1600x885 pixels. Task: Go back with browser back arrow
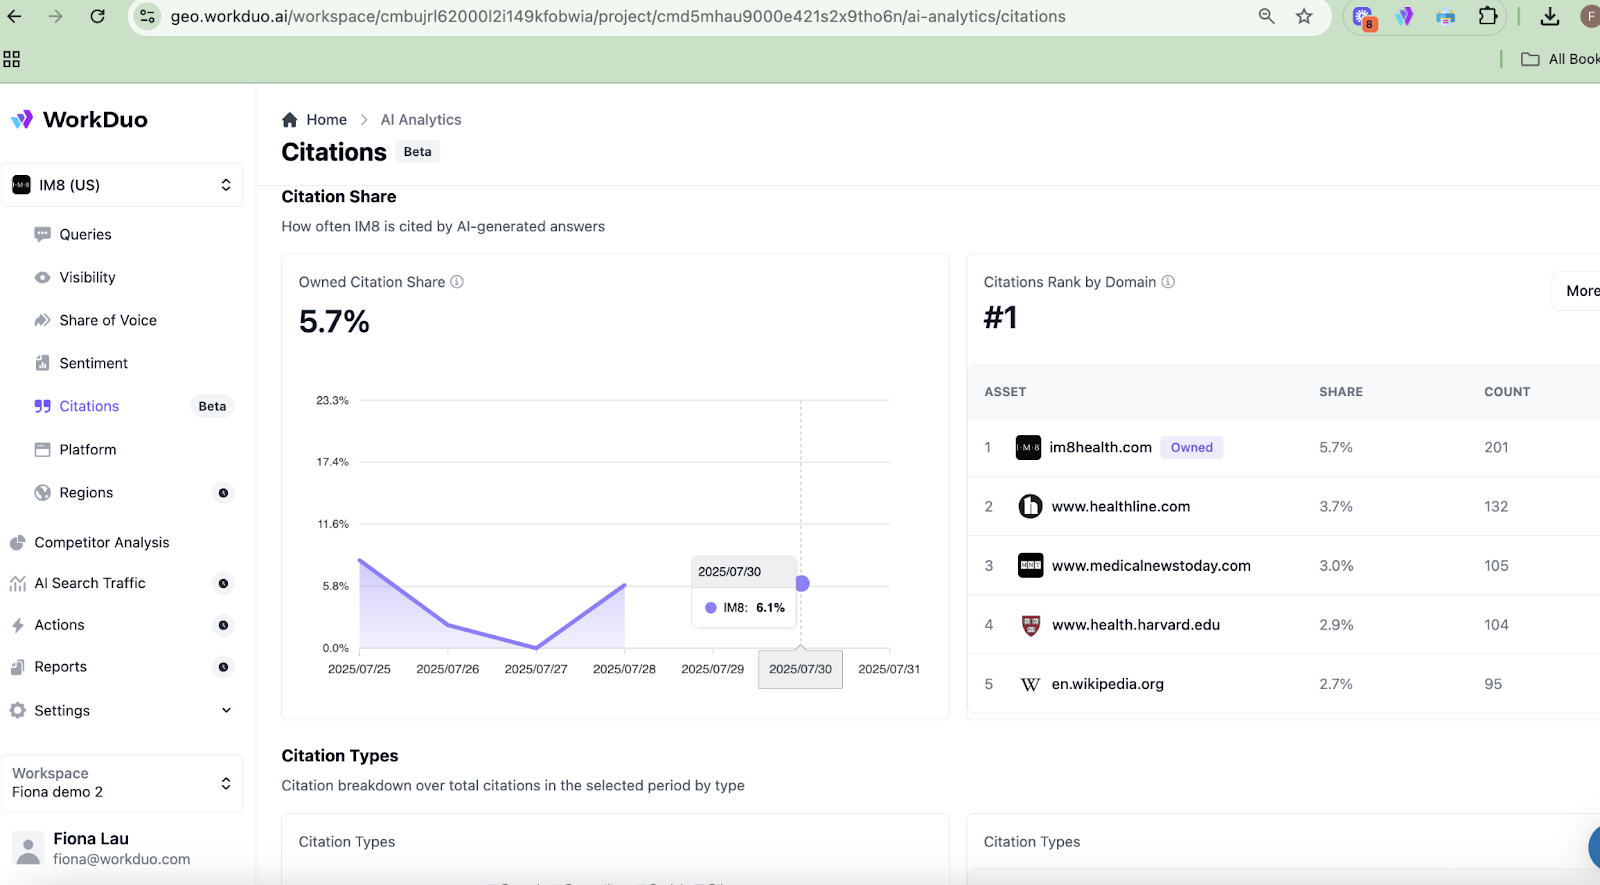point(15,16)
